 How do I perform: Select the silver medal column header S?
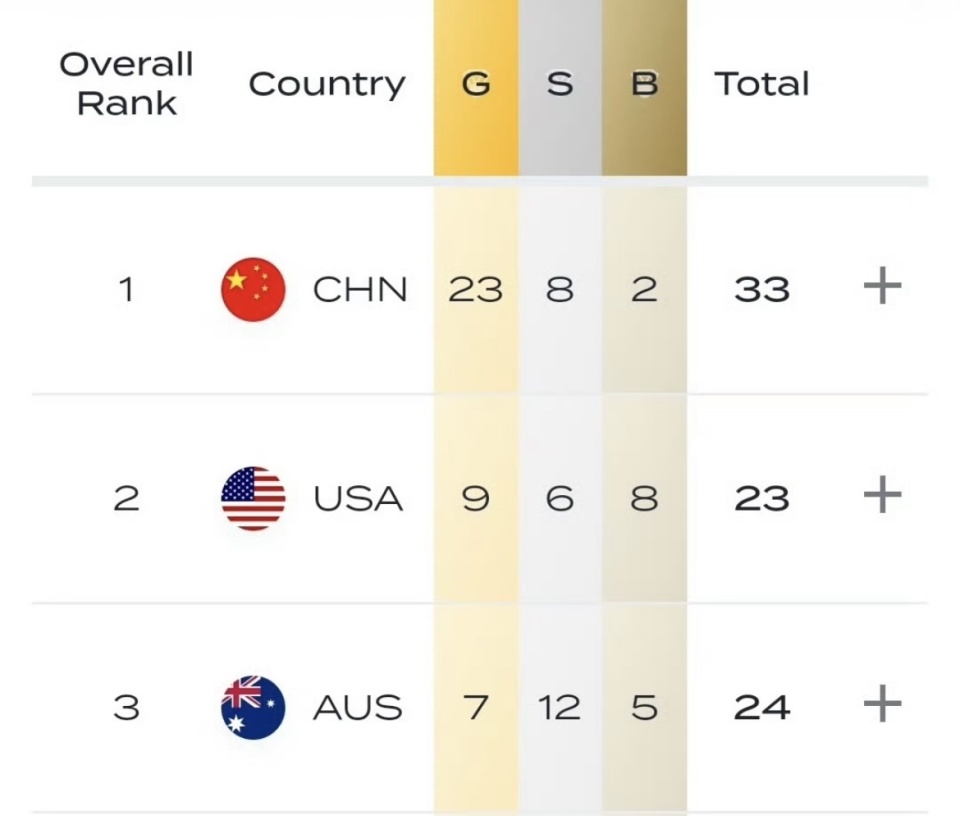click(560, 84)
